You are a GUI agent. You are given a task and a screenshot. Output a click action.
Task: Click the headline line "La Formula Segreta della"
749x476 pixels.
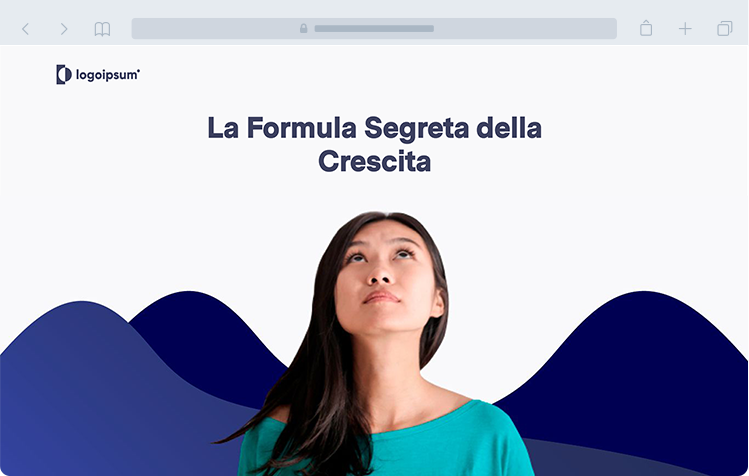pyautogui.click(x=374, y=128)
